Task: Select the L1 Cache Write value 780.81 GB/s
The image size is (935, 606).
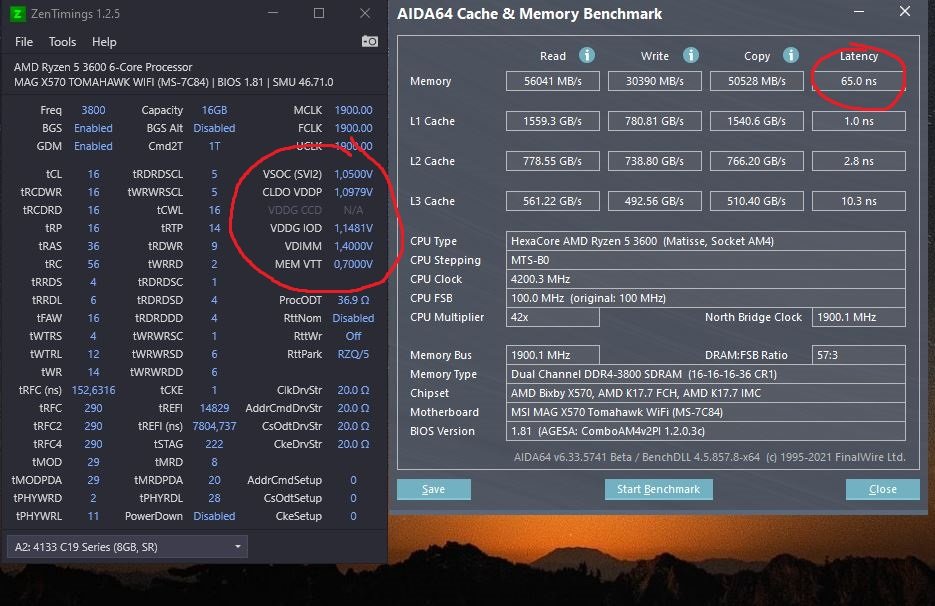Action: (655, 121)
